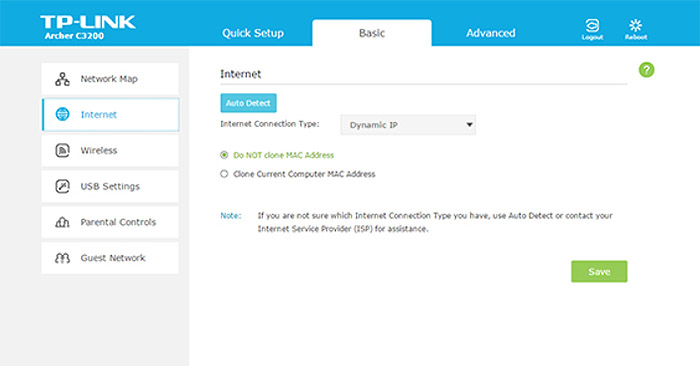Open the Internet menu item
700x366 pixels.
tap(110, 115)
